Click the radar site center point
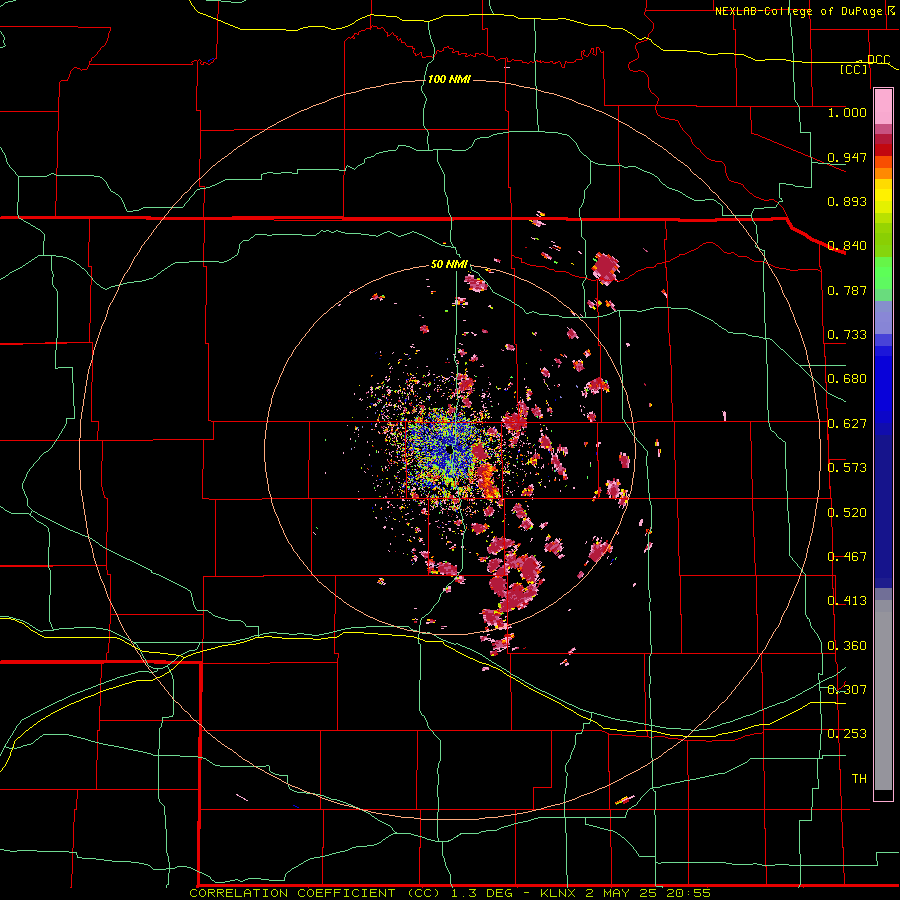The height and width of the screenshot is (900, 900). click(449, 449)
